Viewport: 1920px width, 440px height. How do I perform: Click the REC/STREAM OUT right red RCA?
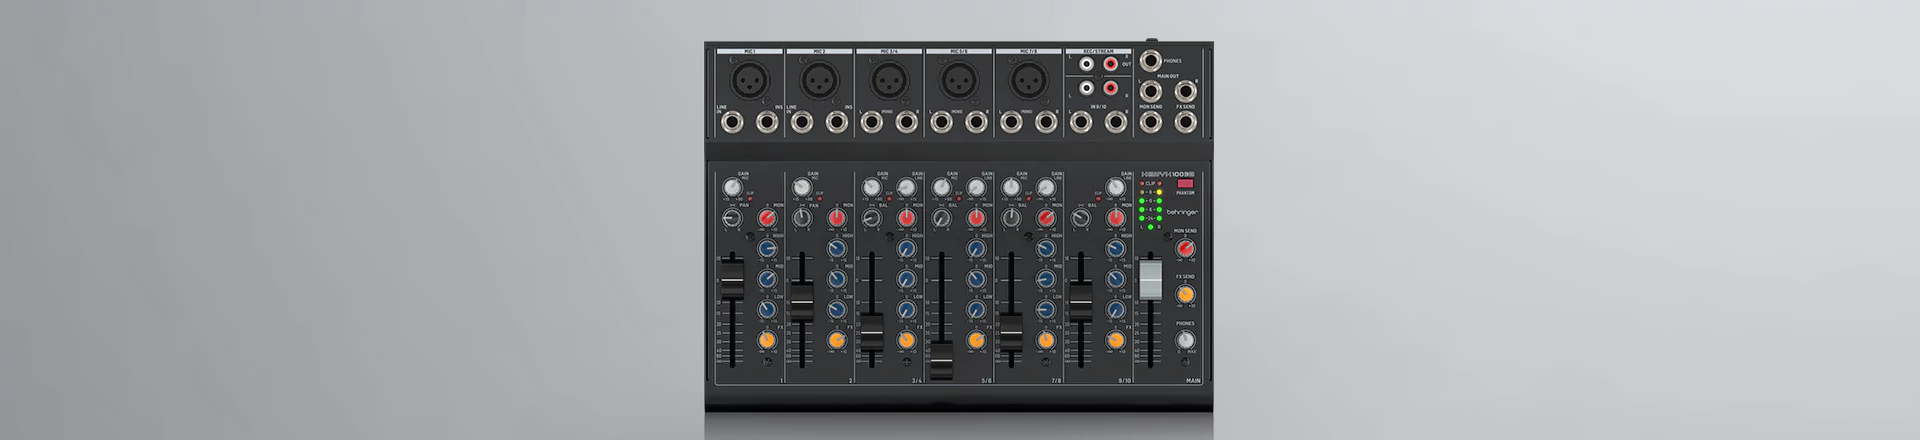pyautogui.click(x=1110, y=64)
